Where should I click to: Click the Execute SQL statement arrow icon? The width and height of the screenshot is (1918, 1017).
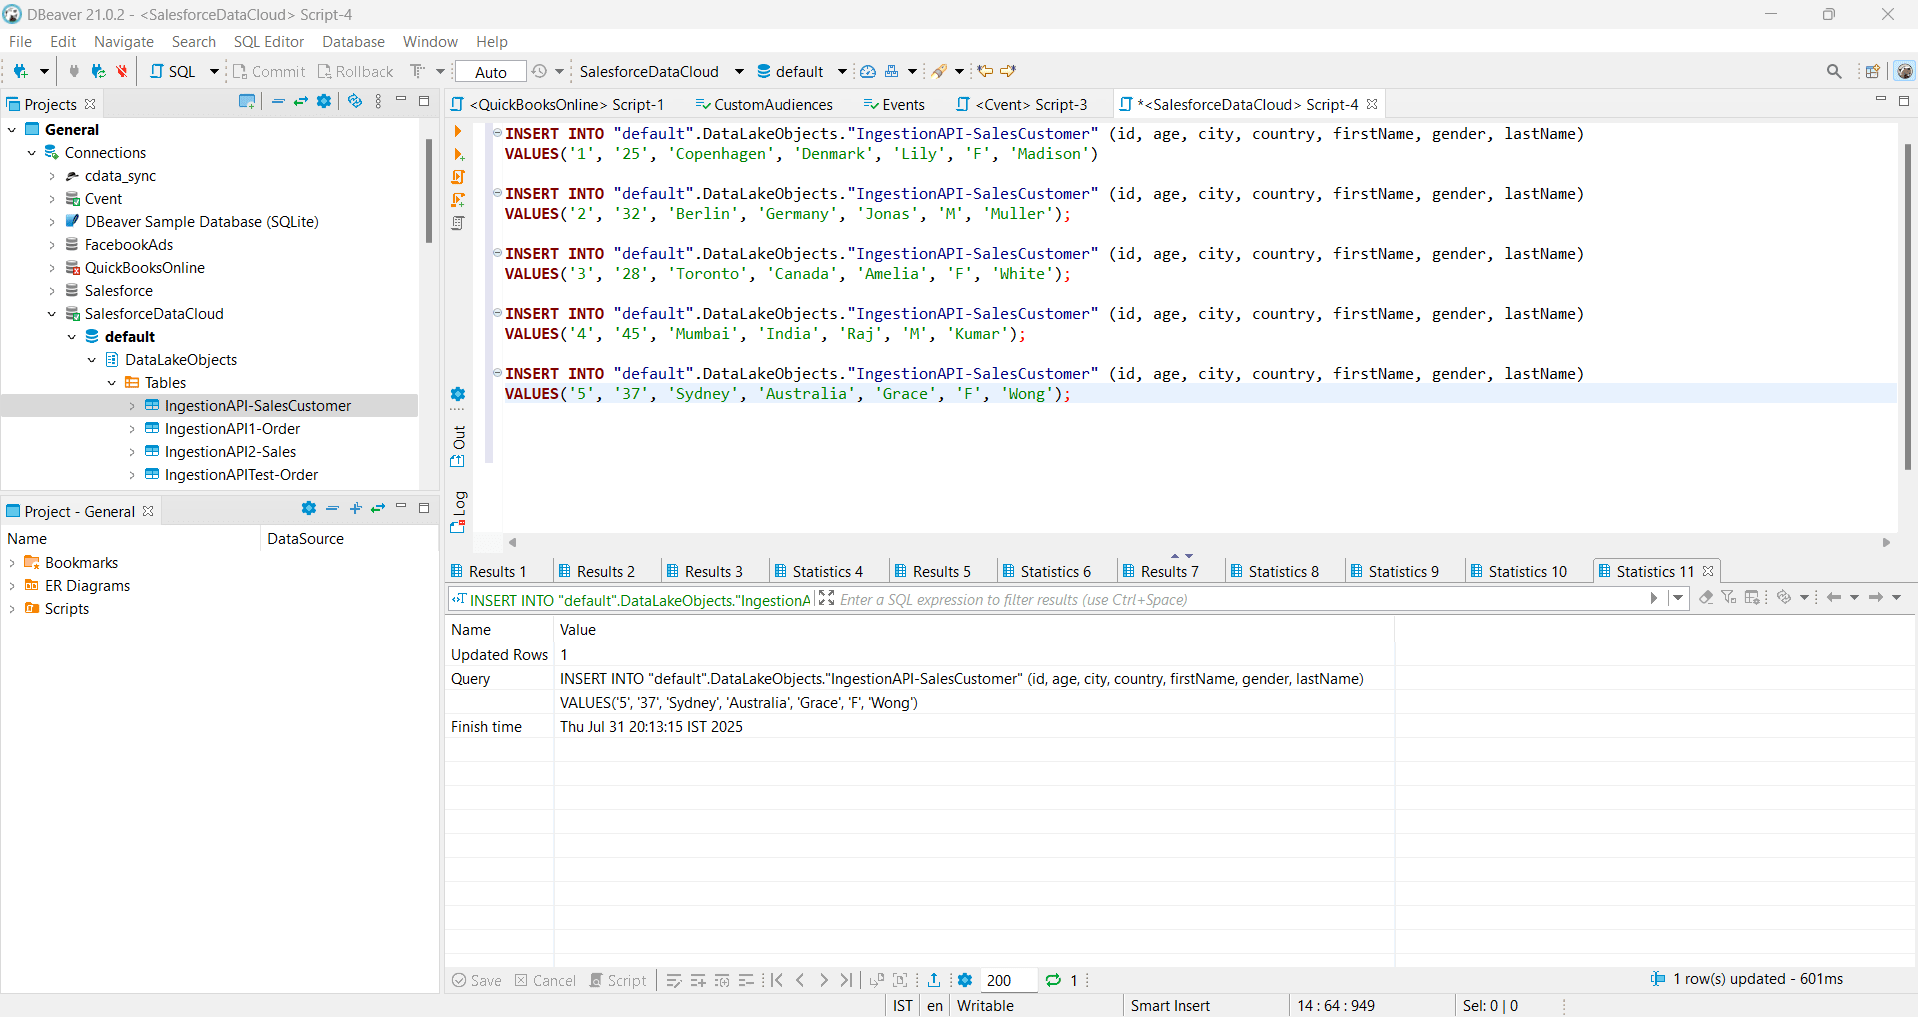tap(458, 132)
